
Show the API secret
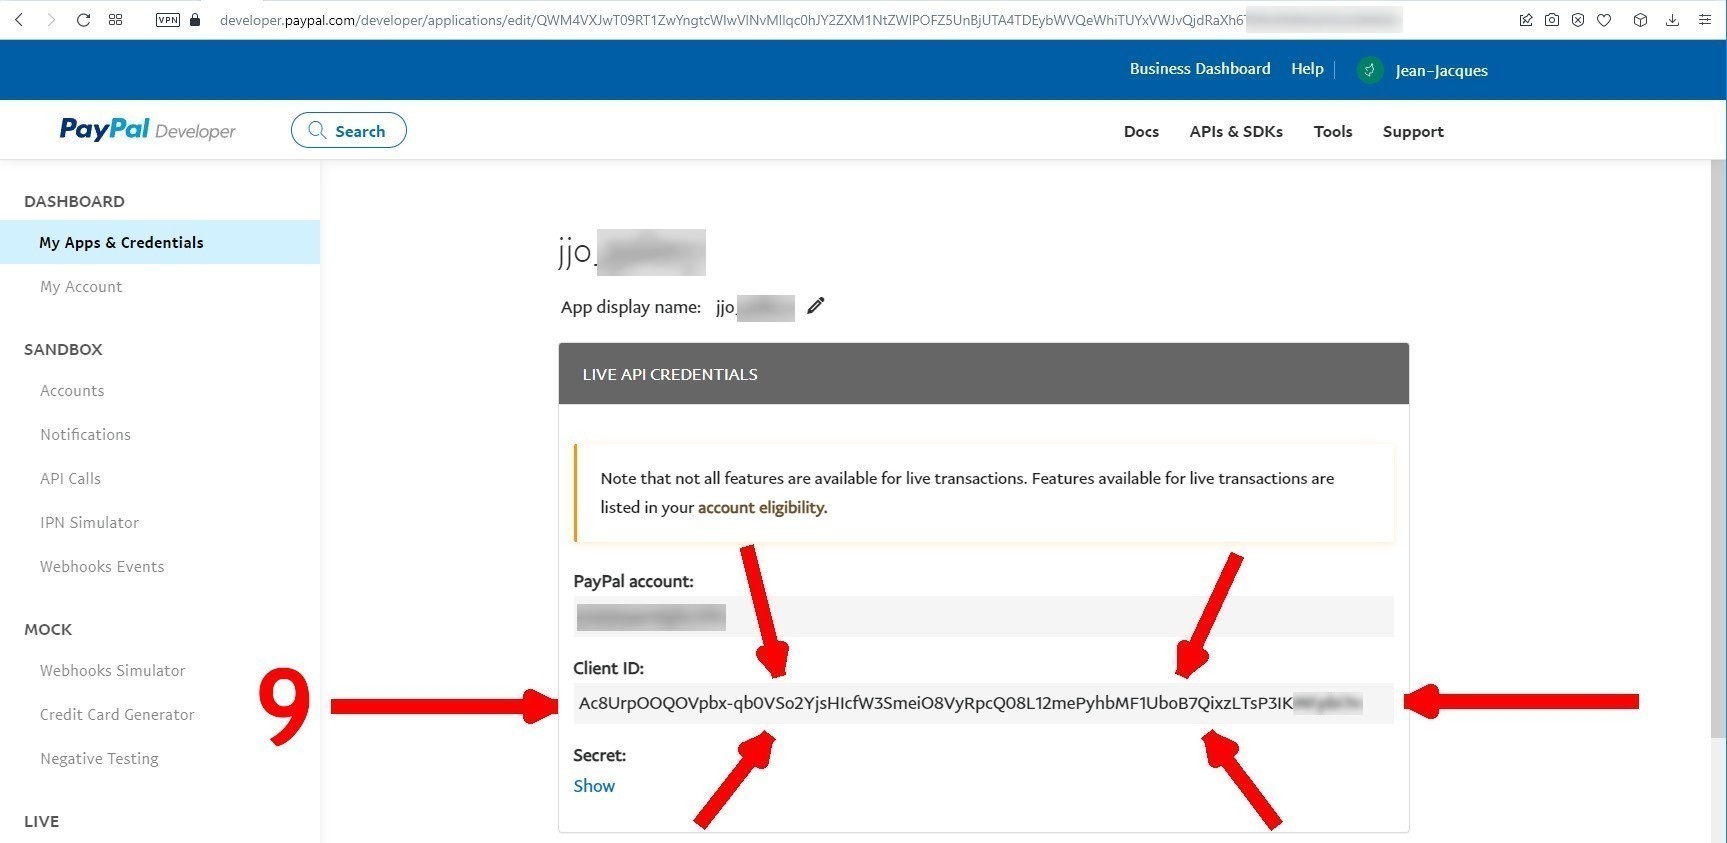pos(594,786)
